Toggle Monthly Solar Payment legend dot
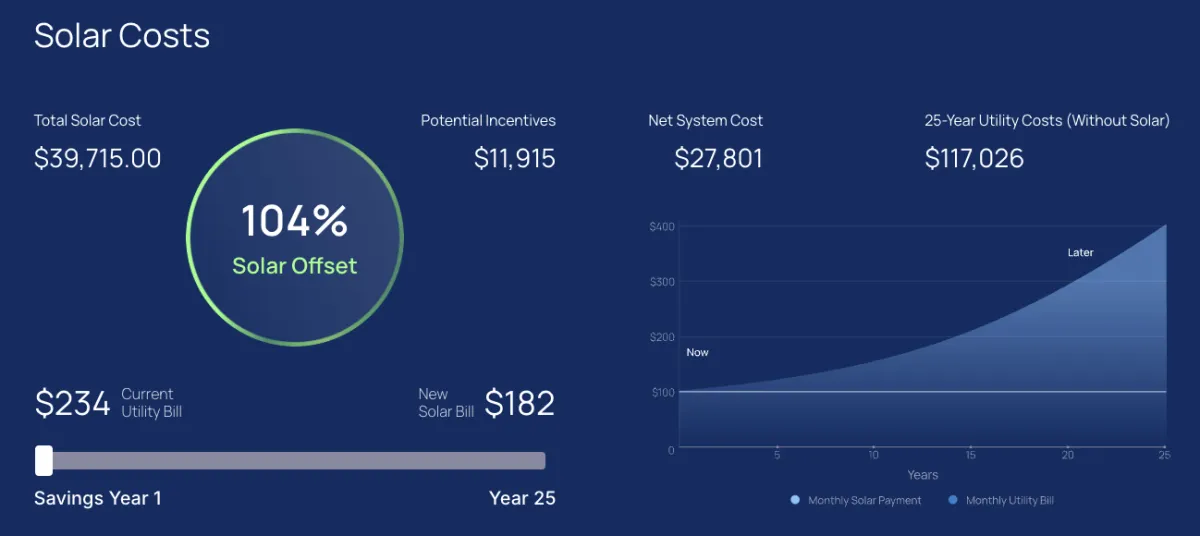 pos(795,500)
